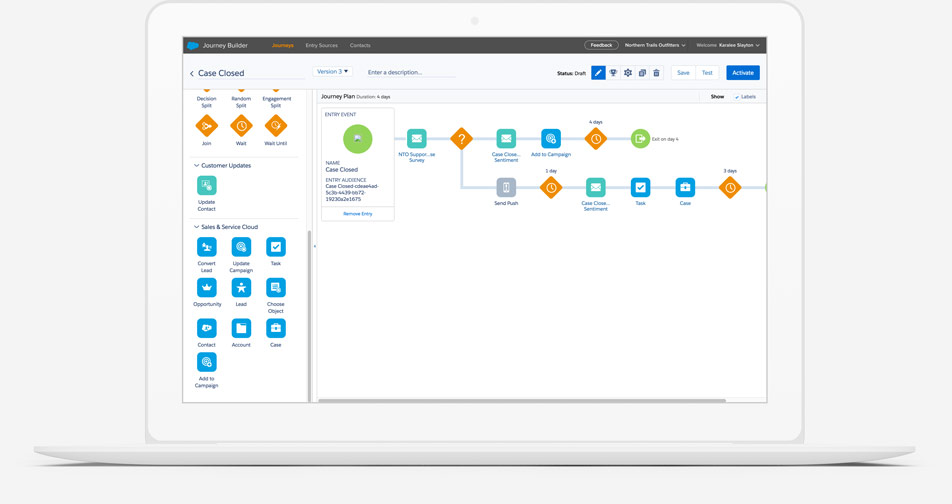Image resolution: width=952 pixels, height=504 pixels.
Task: Collapse the Sales & Service Cloud section
Action: (x=196, y=226)
